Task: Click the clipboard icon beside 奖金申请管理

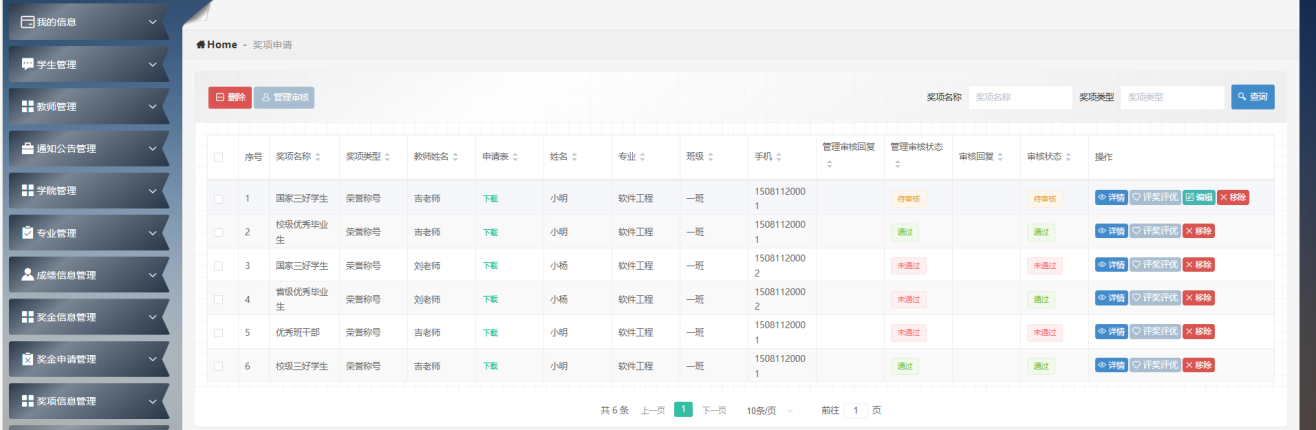Action: (28, 359)
